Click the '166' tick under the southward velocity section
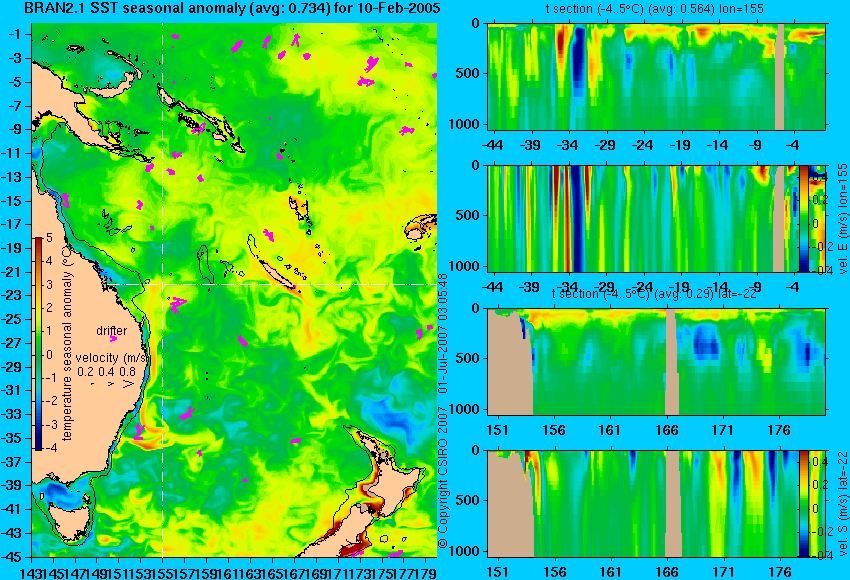The height and width of the screenshot is (580, 850). click(x=667, y=572)
